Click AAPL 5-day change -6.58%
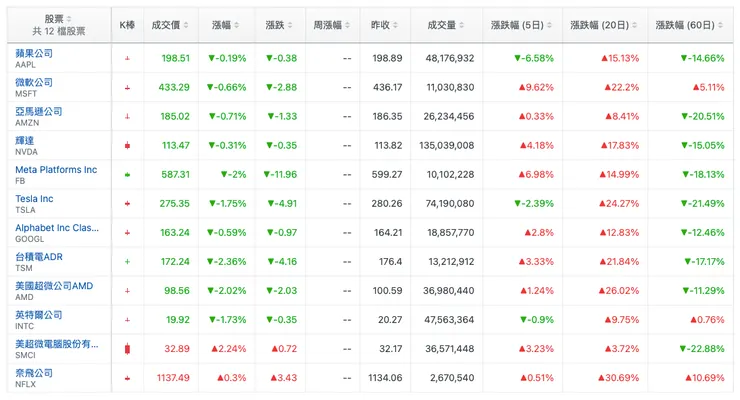 (x=534, y=58)
